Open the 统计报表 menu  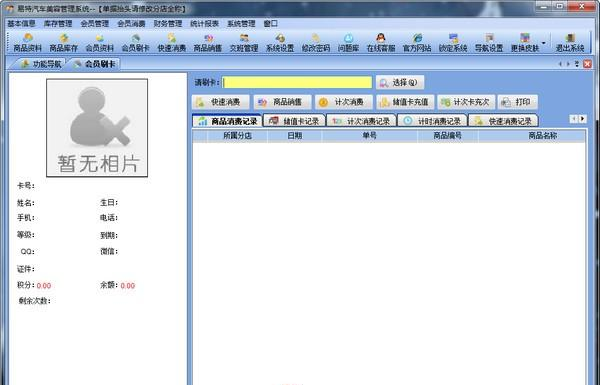(x=204, y=23)
